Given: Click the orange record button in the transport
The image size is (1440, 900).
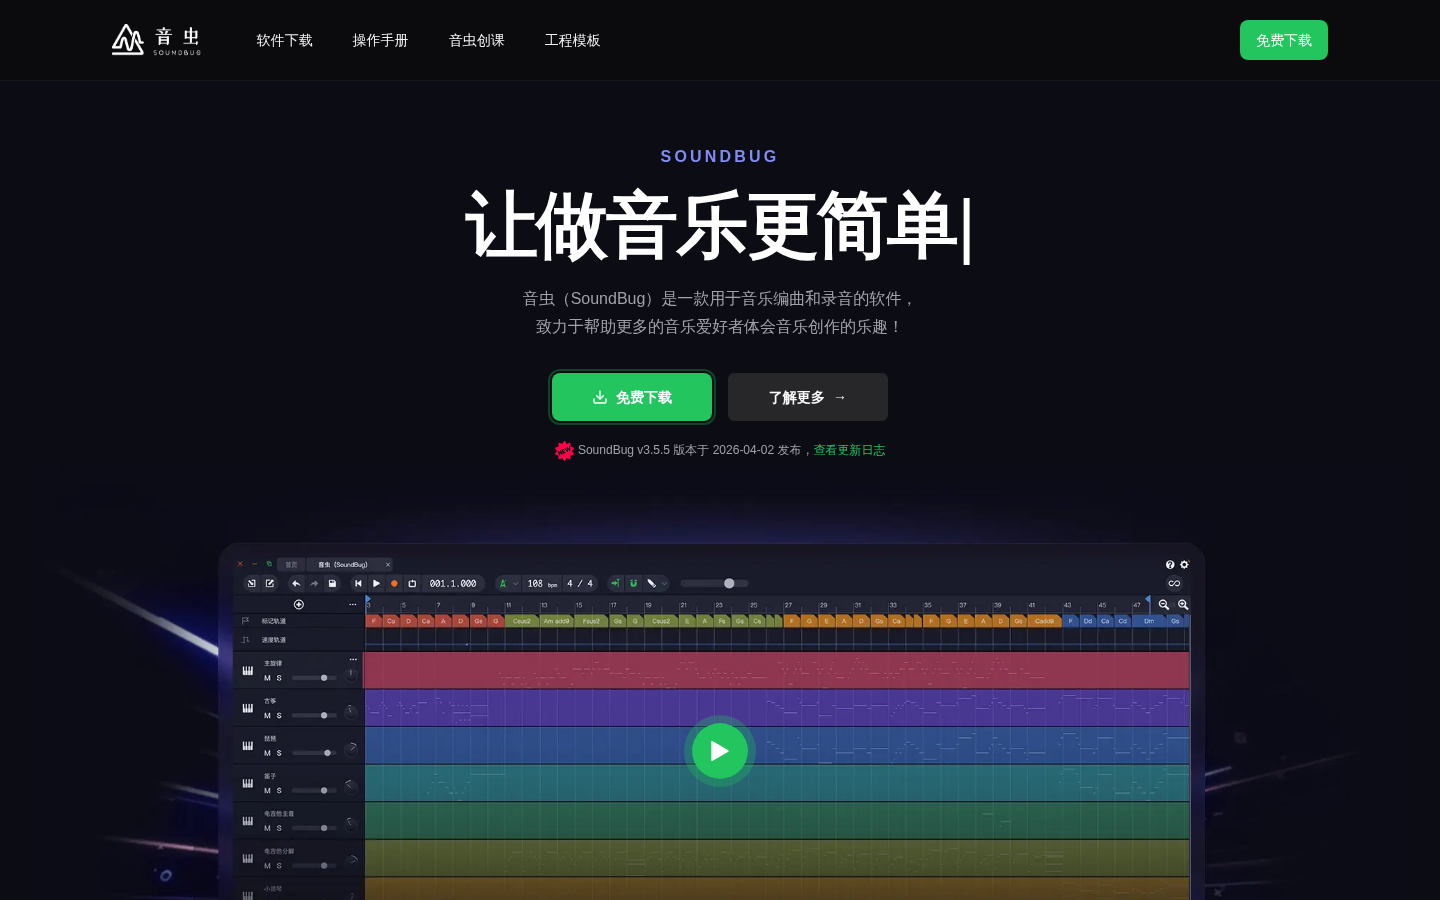Looking at the screenshot, I should coord(394,583).
